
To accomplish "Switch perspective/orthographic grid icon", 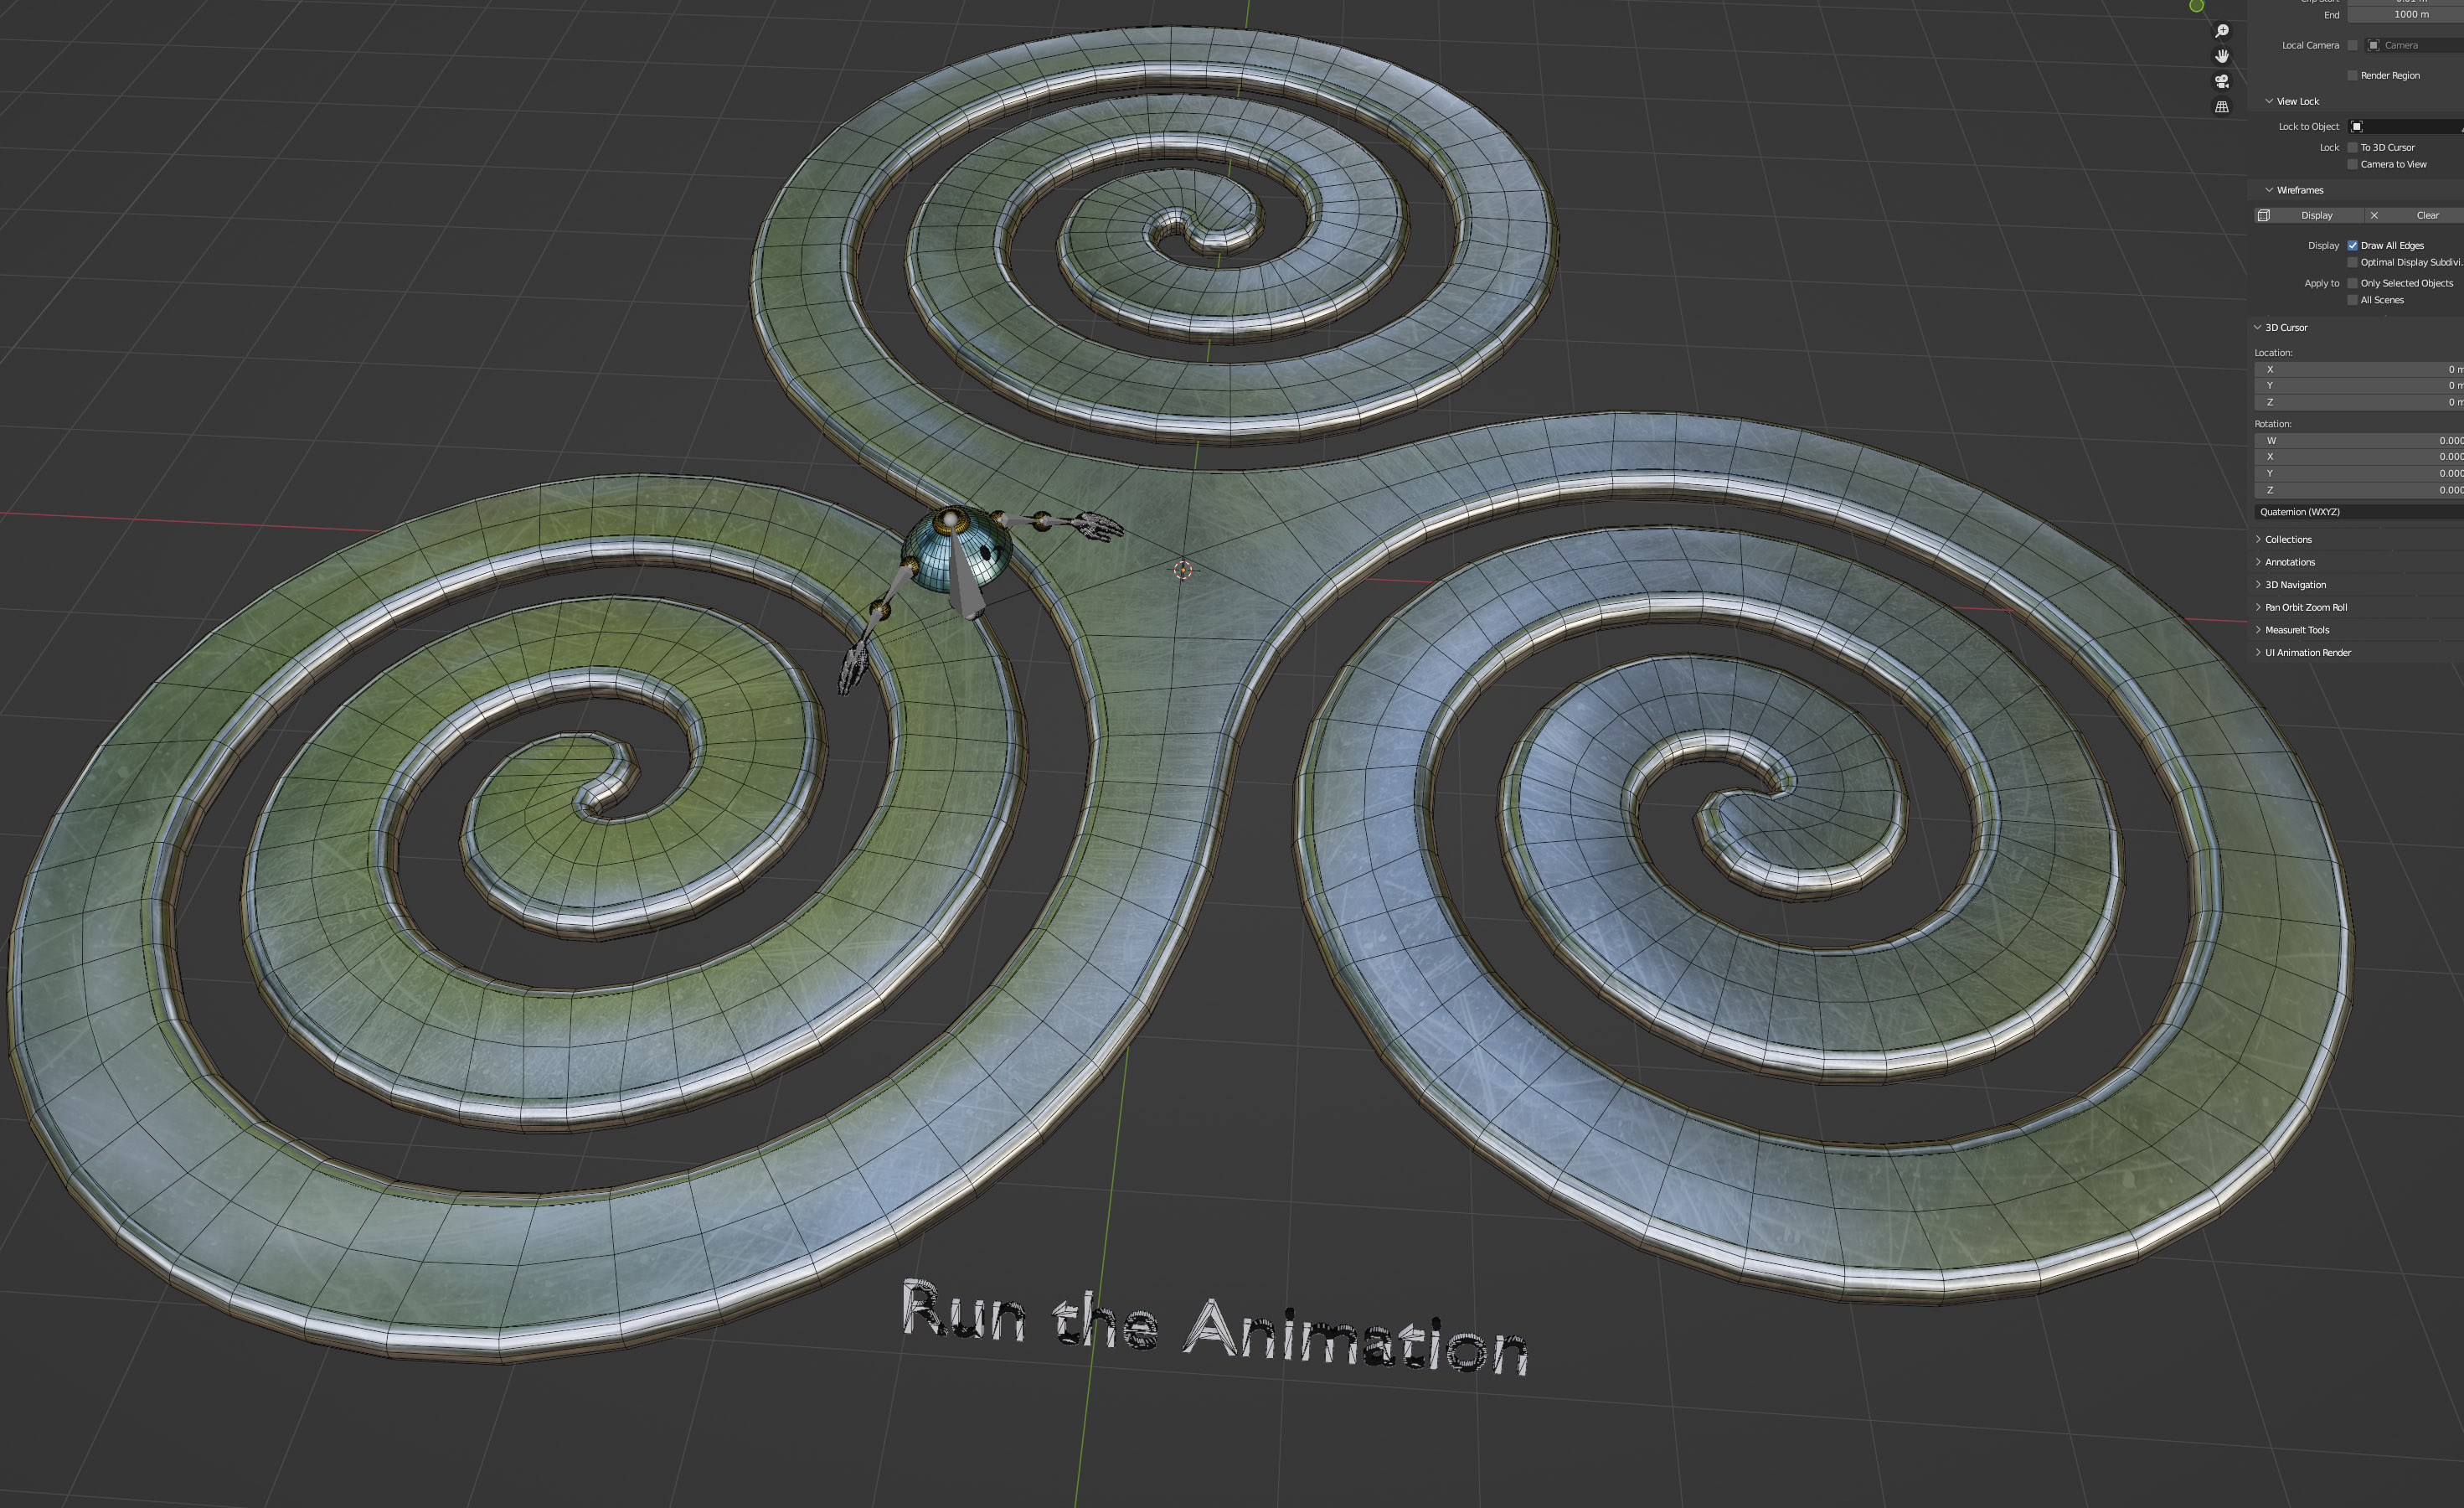I will (x=2222, y=107).
